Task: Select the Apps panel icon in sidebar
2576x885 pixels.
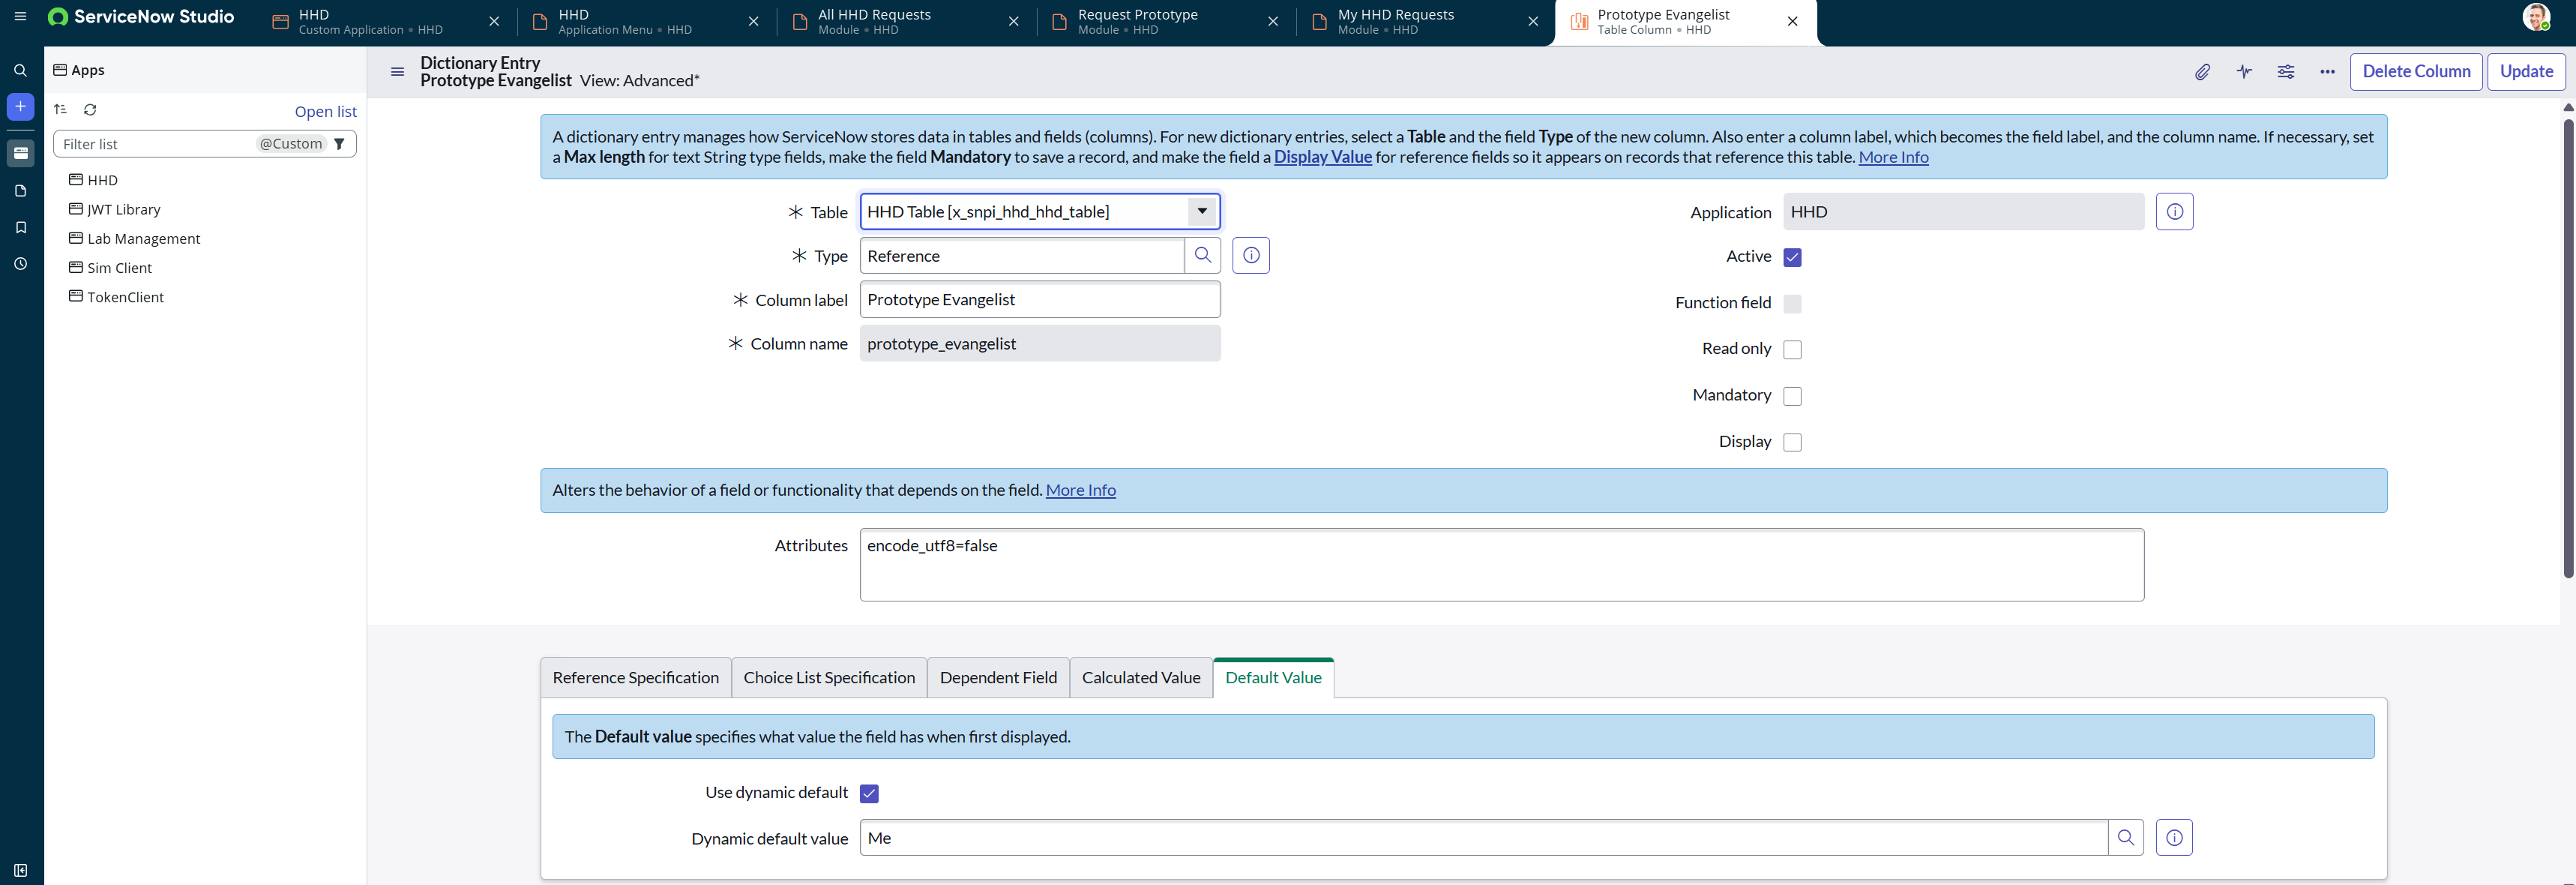Action: pos(20,153)
